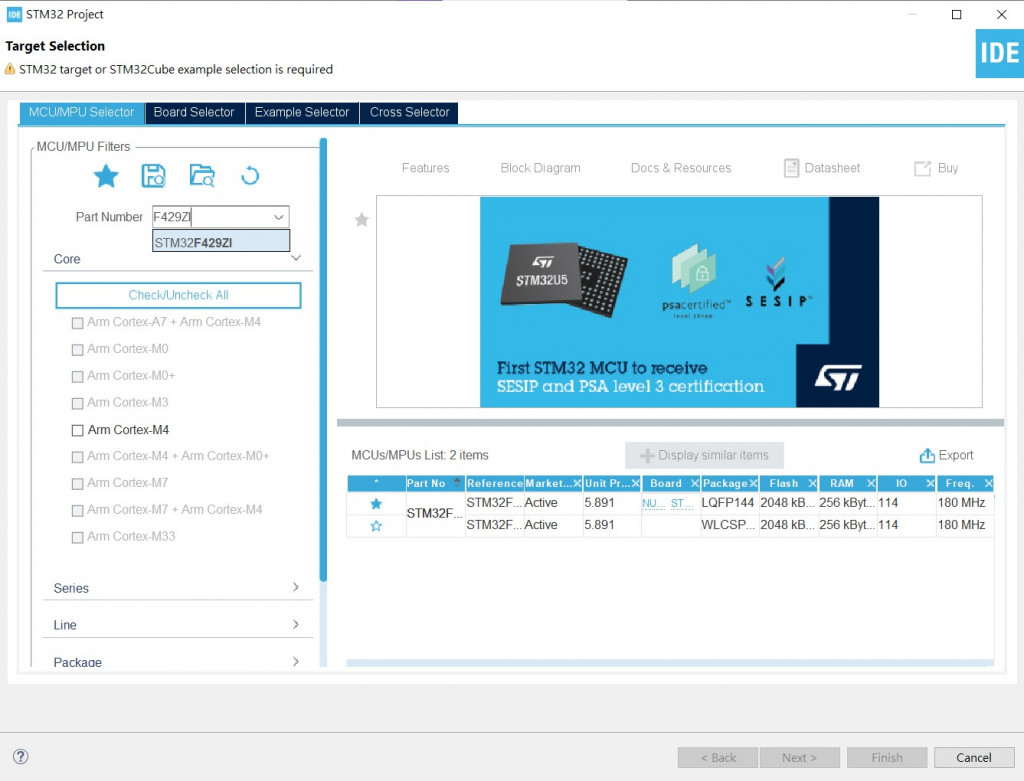Screen dimensions: 1024x781
Task: Open the NU... board link
Action: click(653, 503)
